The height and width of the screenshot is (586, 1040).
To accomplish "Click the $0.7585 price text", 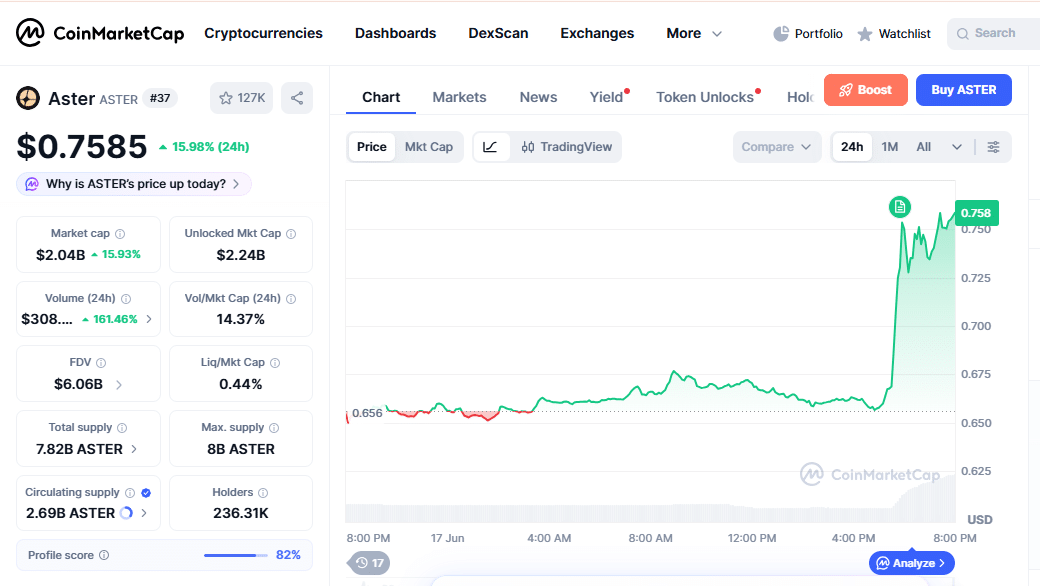I will click(82, 146).
